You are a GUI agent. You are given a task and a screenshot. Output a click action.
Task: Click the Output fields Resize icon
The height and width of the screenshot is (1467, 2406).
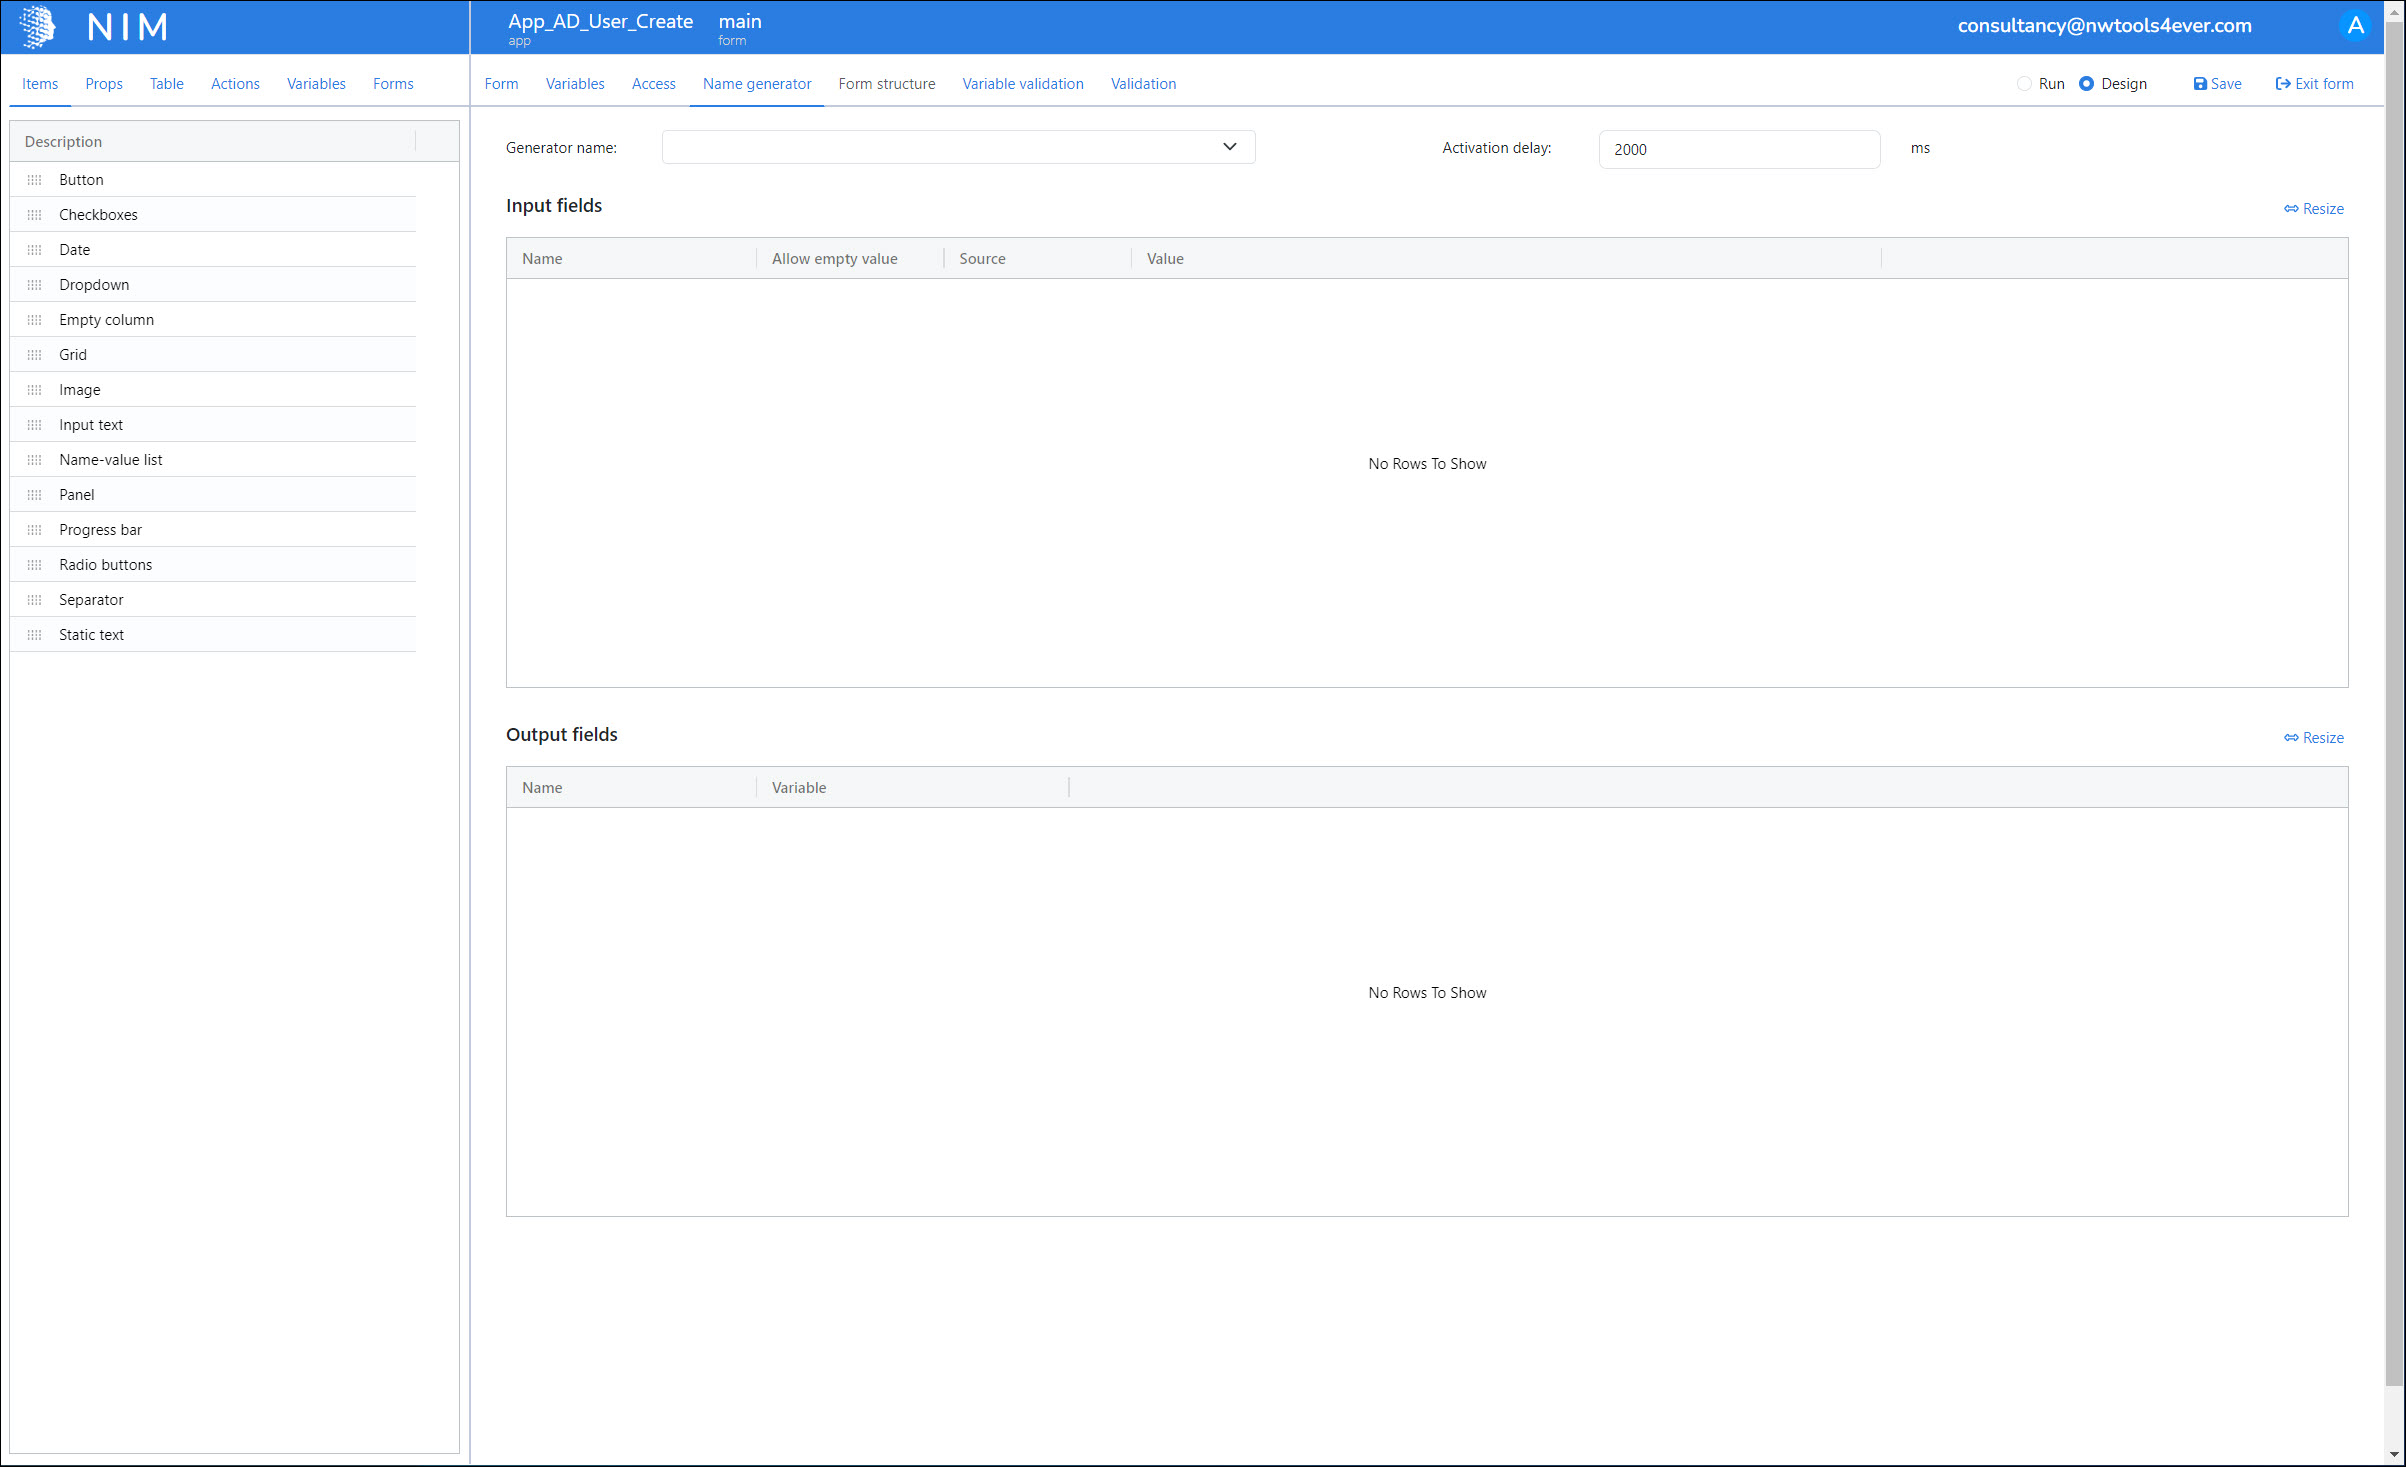click(2291, 738)
